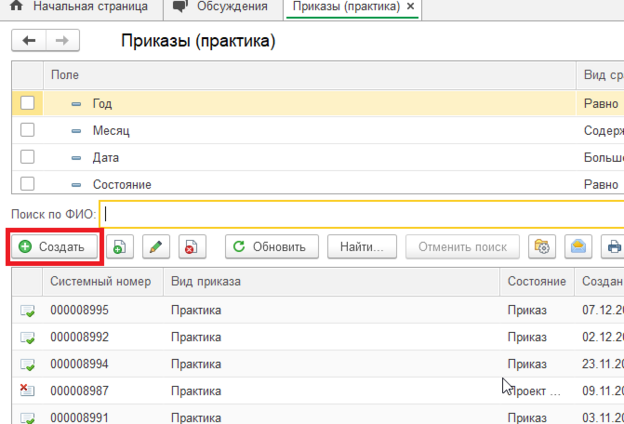Focus the Поиск по ФИО input field
This screenshot has width=624, height=424.
click(360, 213)
